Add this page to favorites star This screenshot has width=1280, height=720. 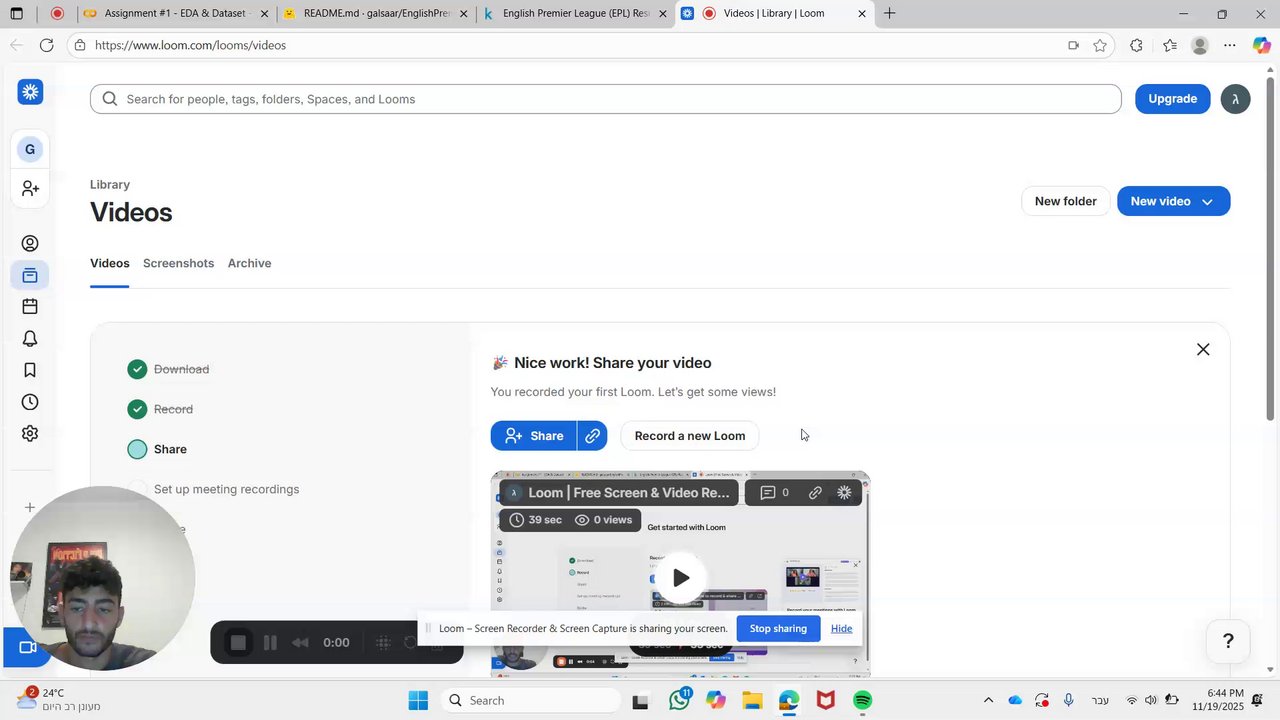coord(1100,45)
